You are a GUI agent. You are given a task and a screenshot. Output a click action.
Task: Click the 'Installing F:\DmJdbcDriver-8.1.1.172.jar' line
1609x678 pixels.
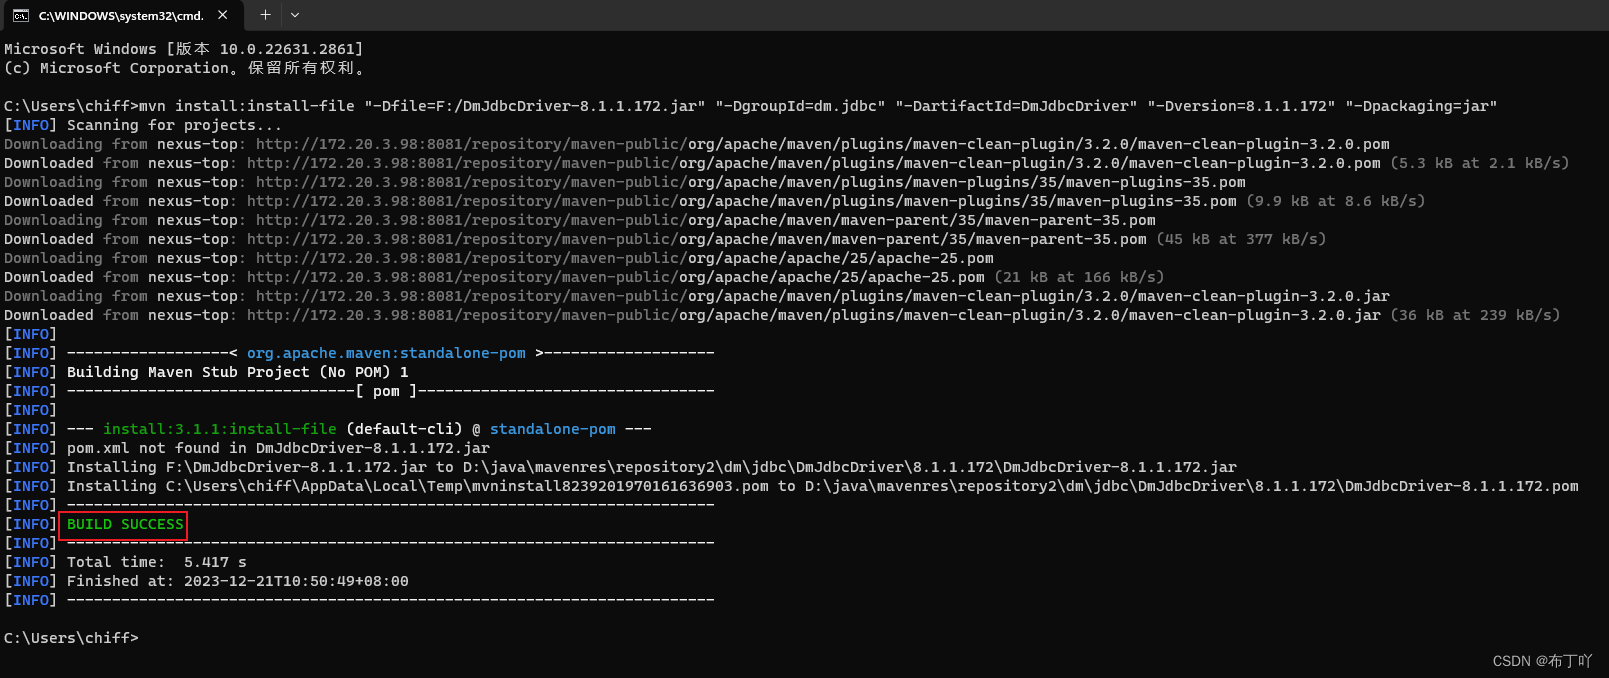652,467
